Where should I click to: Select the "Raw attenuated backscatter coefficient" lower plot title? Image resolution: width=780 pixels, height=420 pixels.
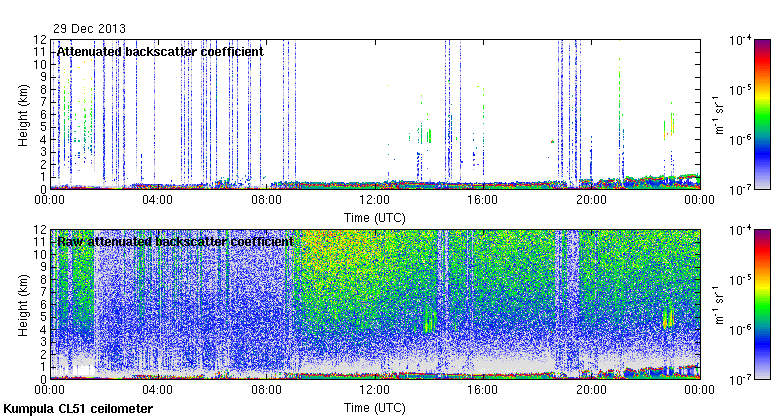click(x=175, y=242)
